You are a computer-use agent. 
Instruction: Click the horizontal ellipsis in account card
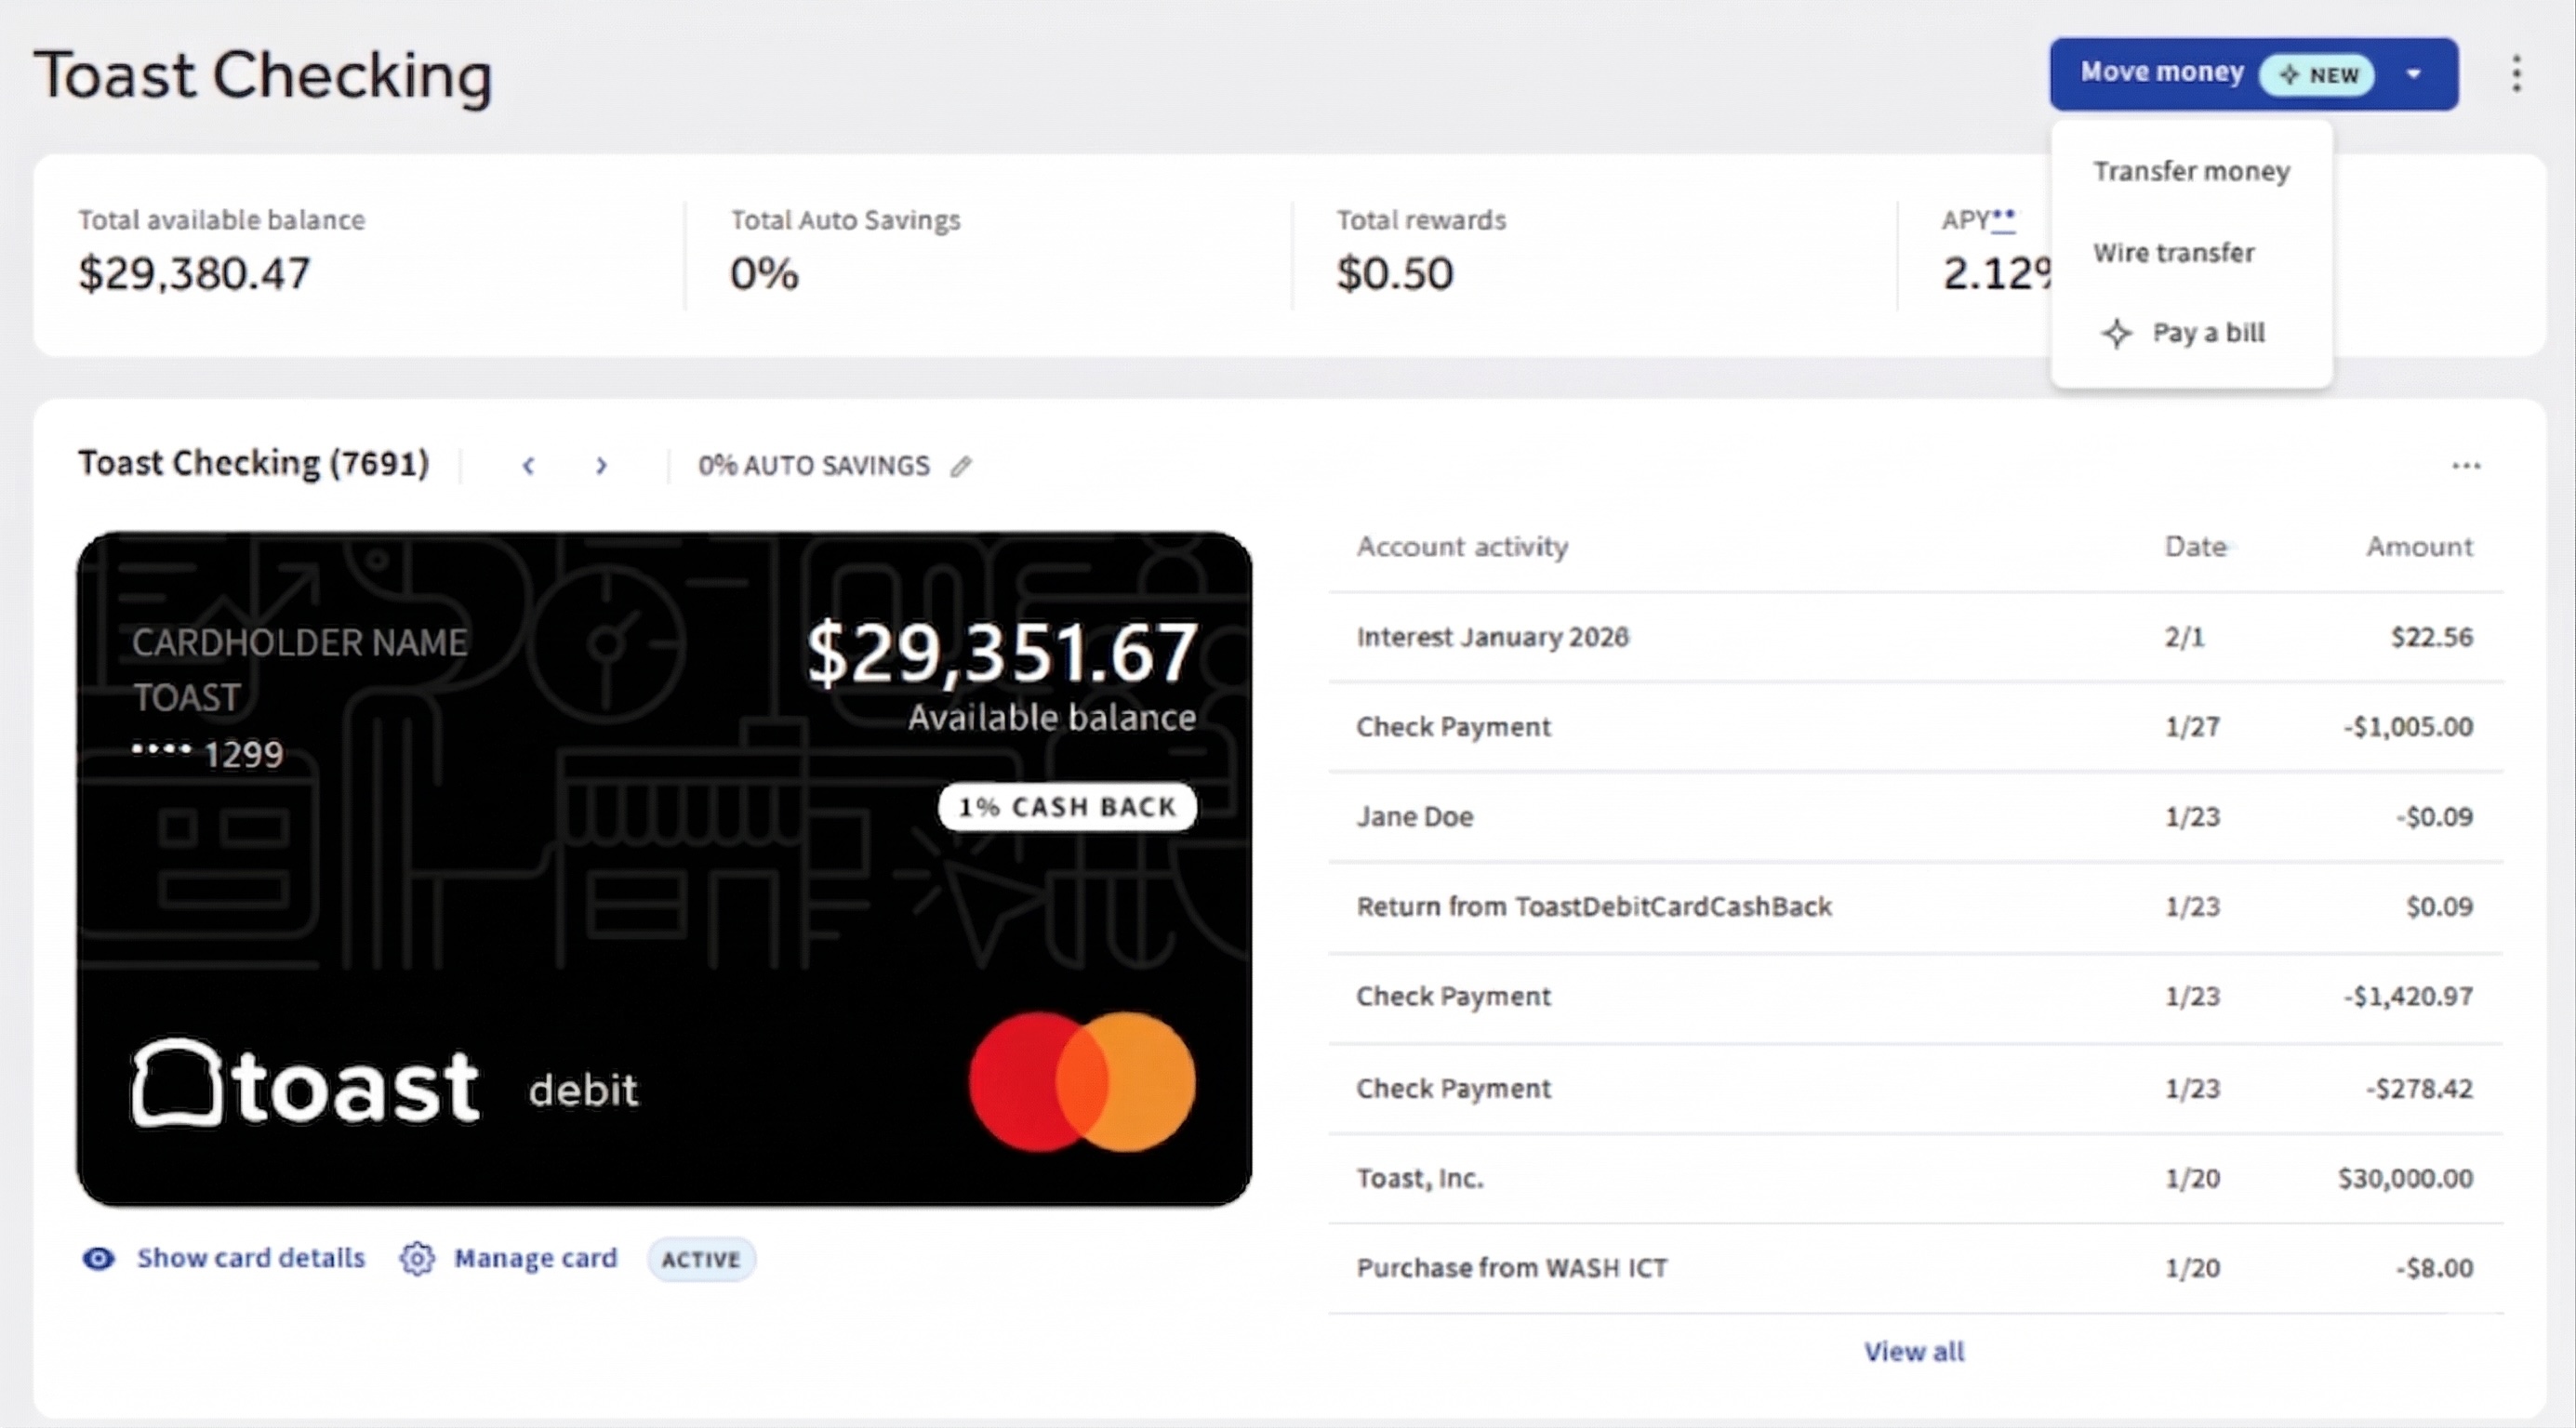(x=2466, y=466)
